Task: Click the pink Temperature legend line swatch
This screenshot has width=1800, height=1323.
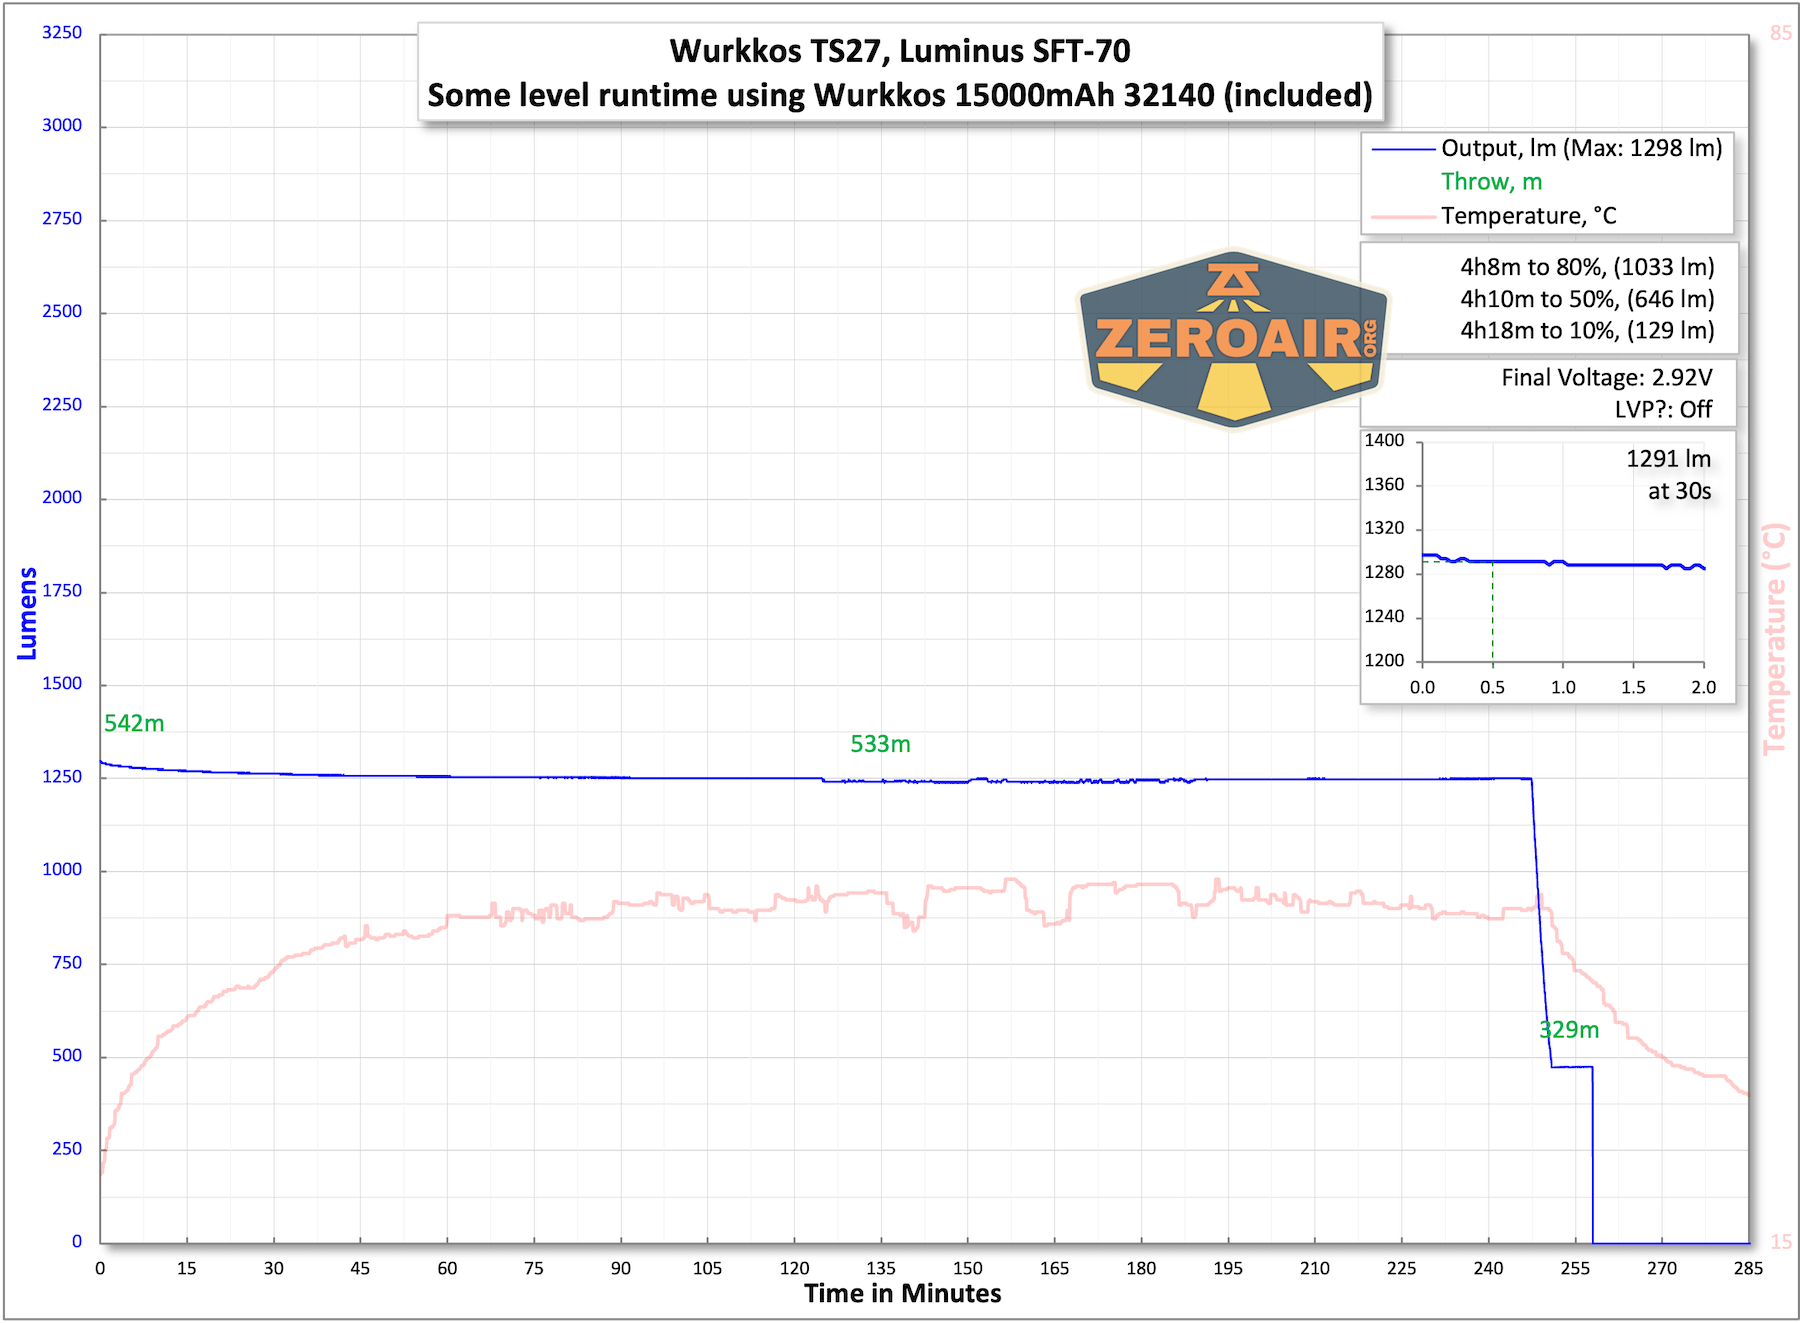Action: (1402, 216)
